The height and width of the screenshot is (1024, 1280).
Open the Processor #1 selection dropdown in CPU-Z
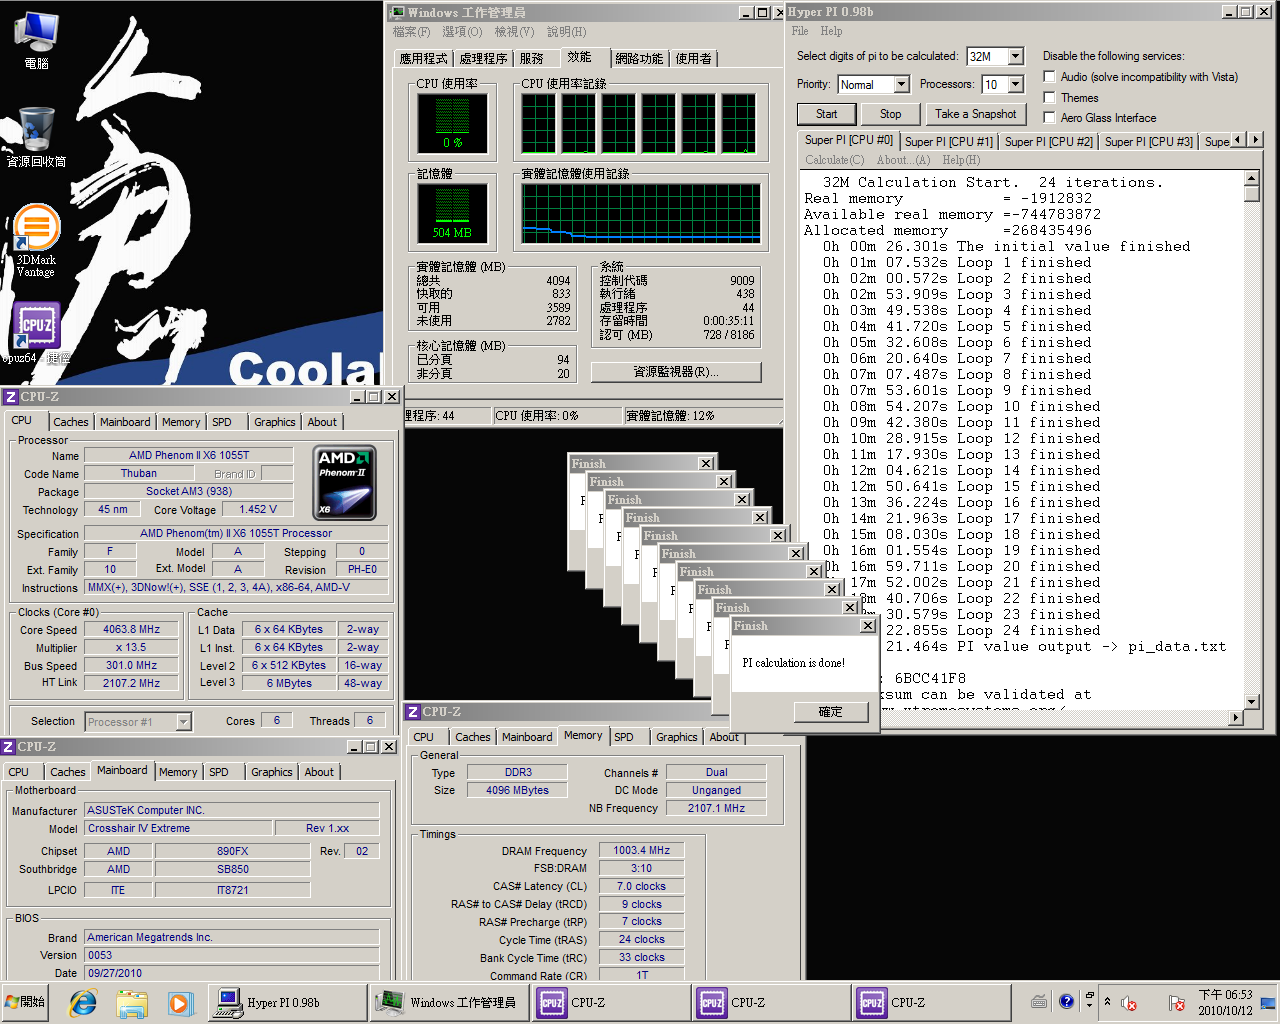tap(183, 721)
